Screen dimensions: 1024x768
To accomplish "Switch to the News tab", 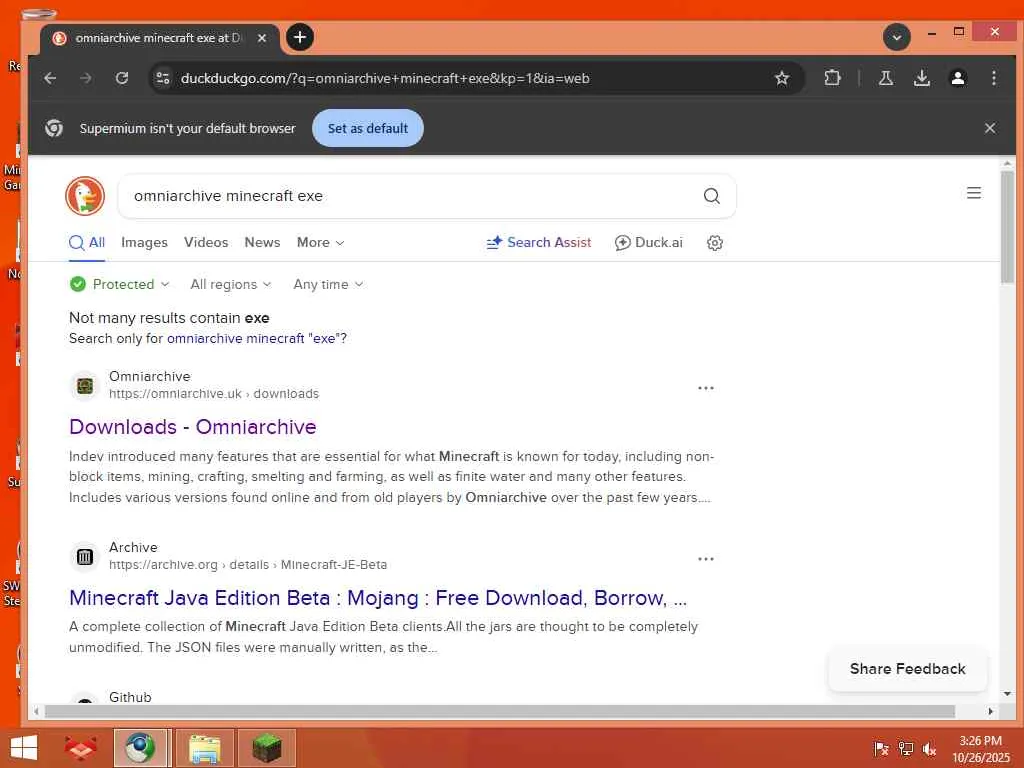I will coord(262,242).
